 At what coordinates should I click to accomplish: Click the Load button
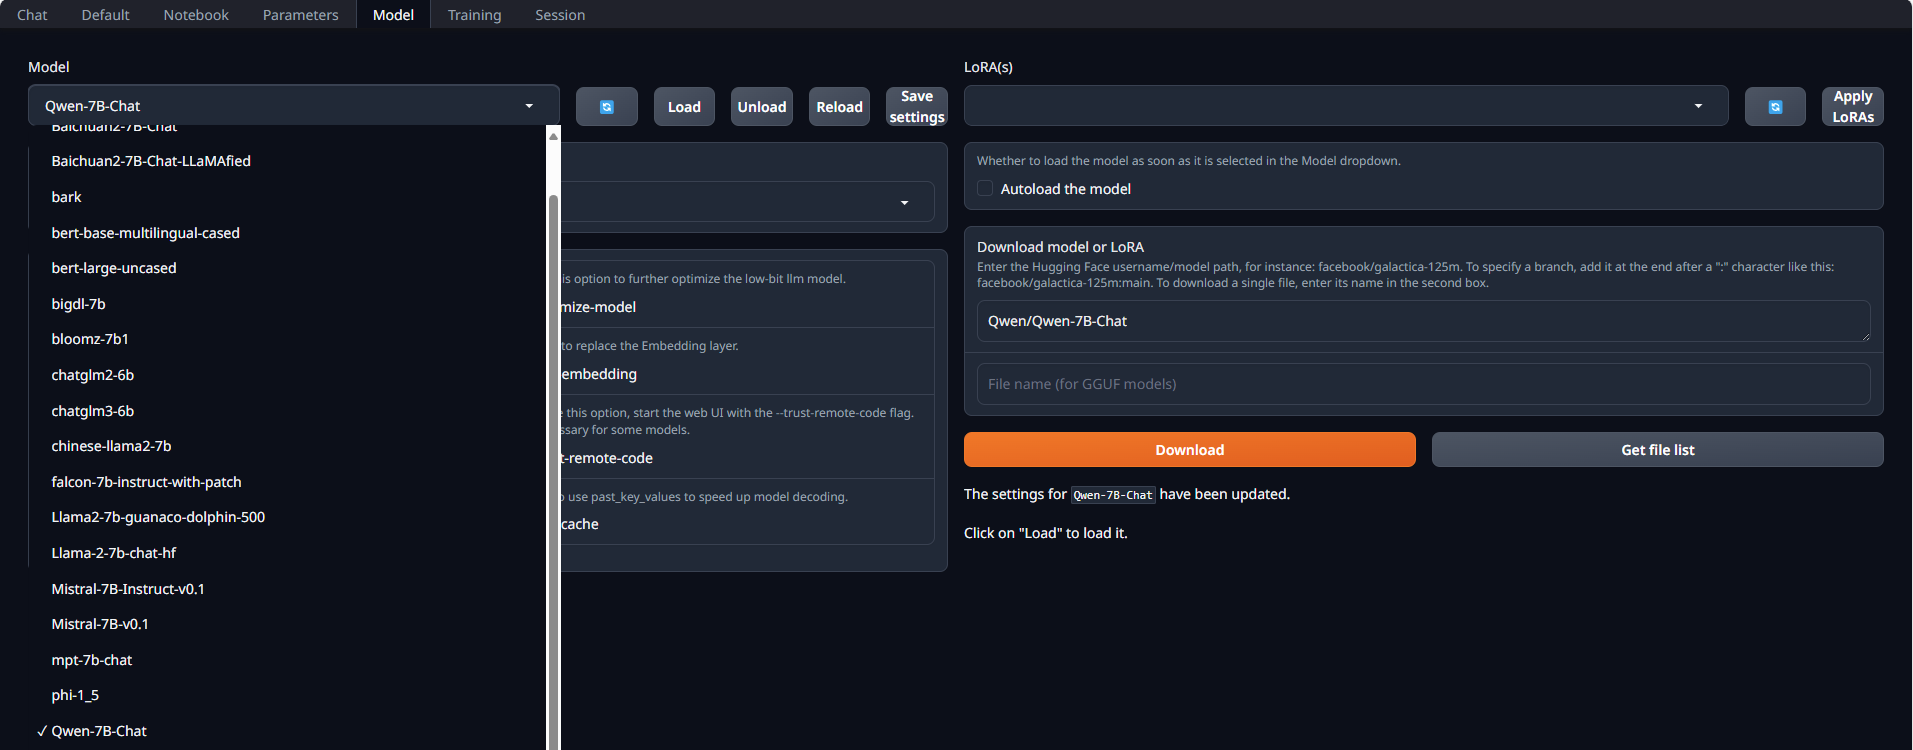click(684, 107)
